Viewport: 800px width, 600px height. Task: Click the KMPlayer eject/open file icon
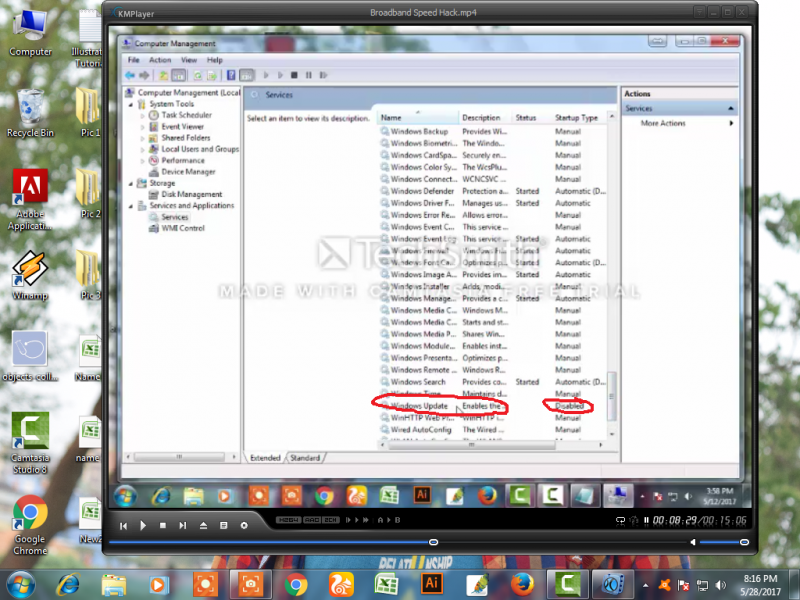203,525
